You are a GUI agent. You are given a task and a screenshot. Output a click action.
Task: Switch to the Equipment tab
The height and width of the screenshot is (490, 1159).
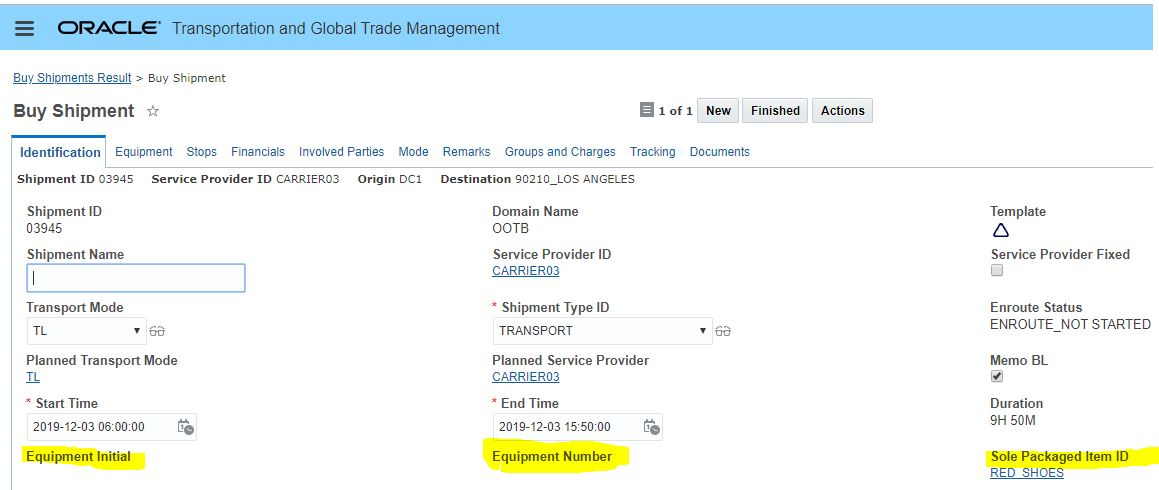[x=144, y=152]
